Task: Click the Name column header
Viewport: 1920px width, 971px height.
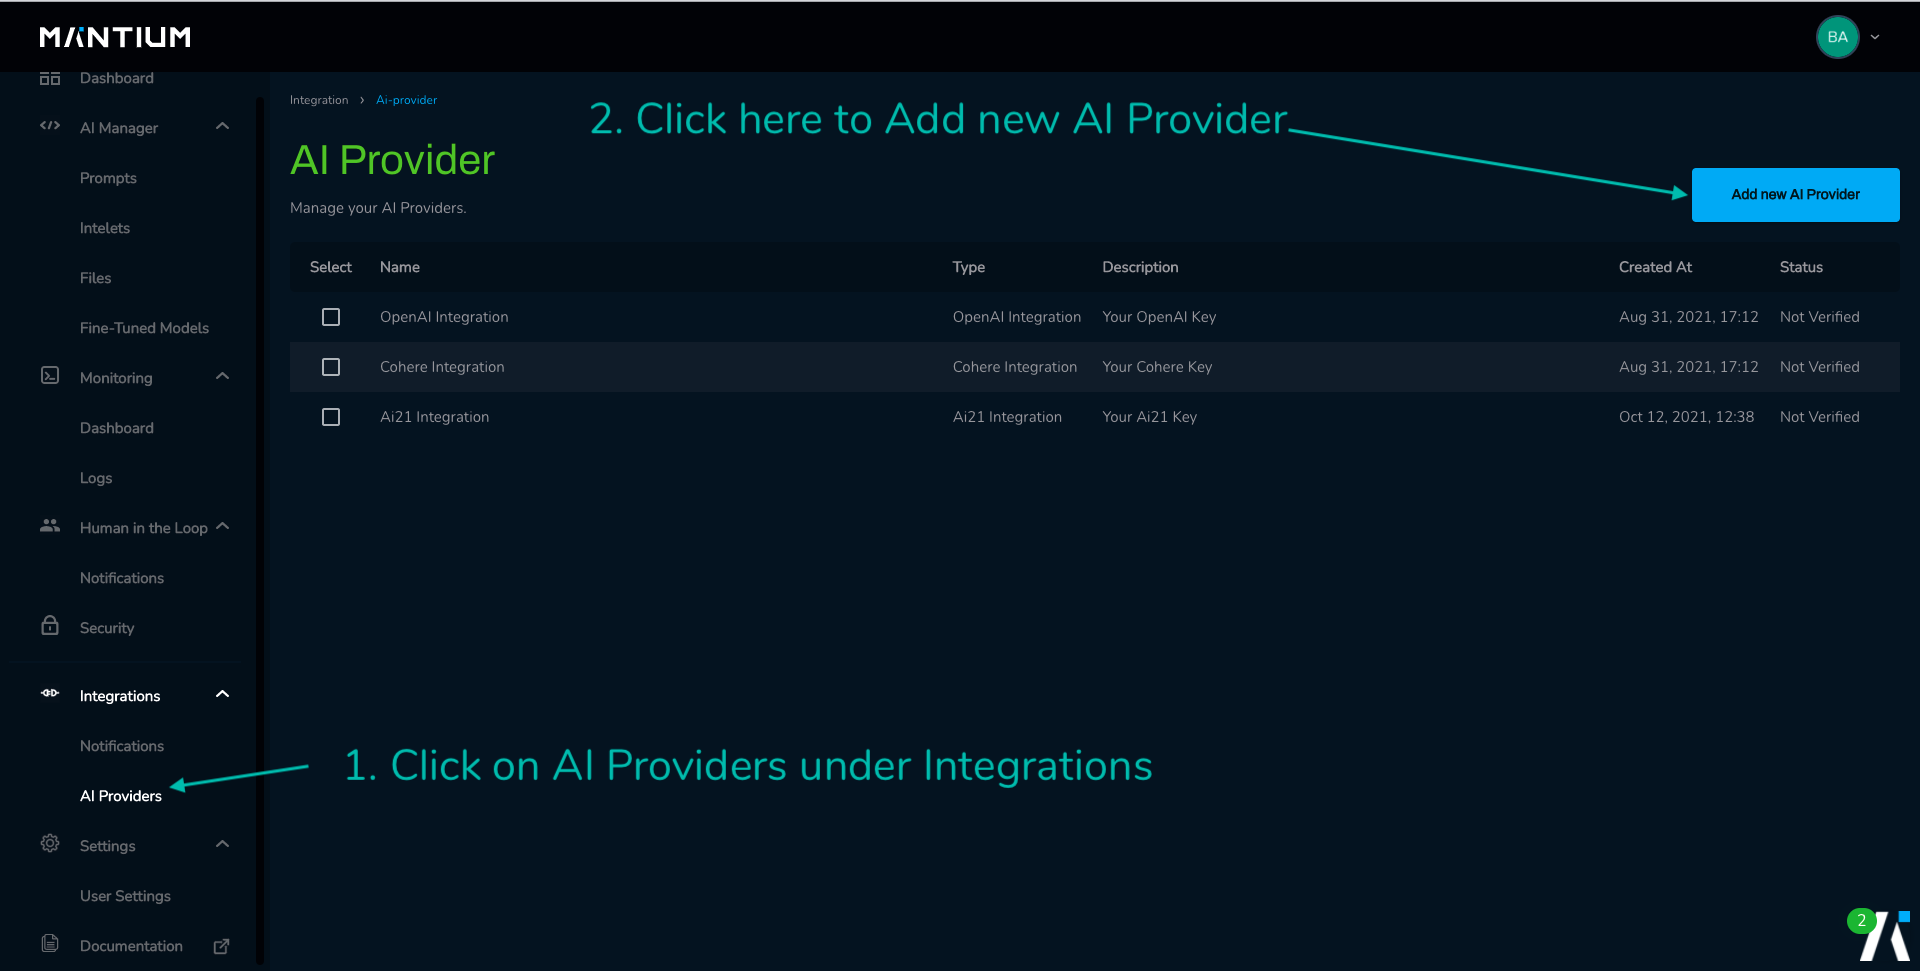Action: click(x=400, y=267)
